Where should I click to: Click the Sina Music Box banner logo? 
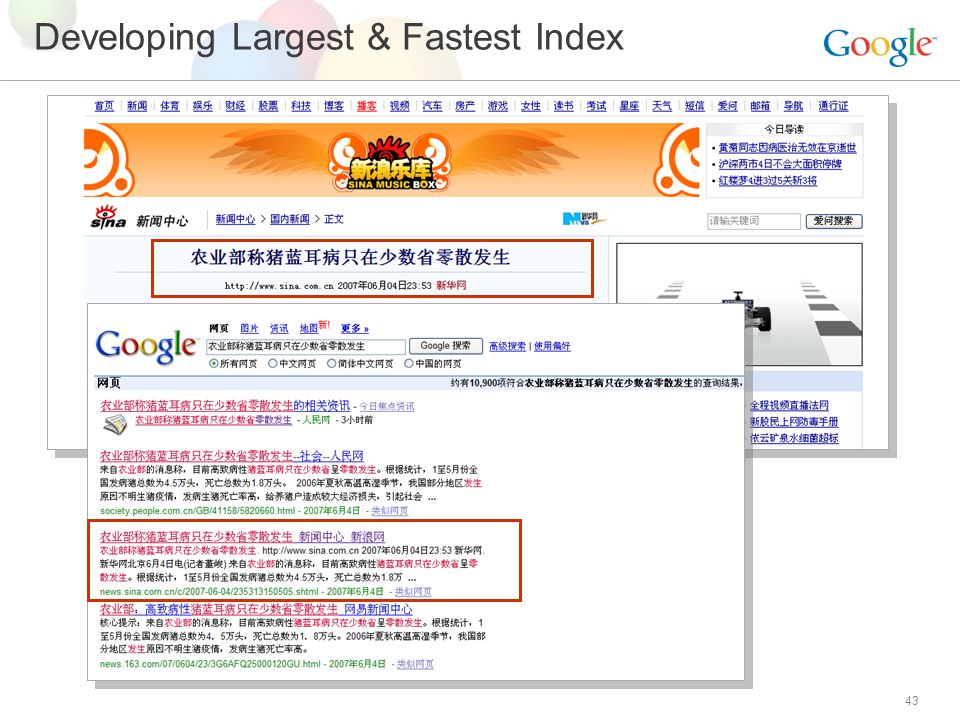[x=391, y=164]
